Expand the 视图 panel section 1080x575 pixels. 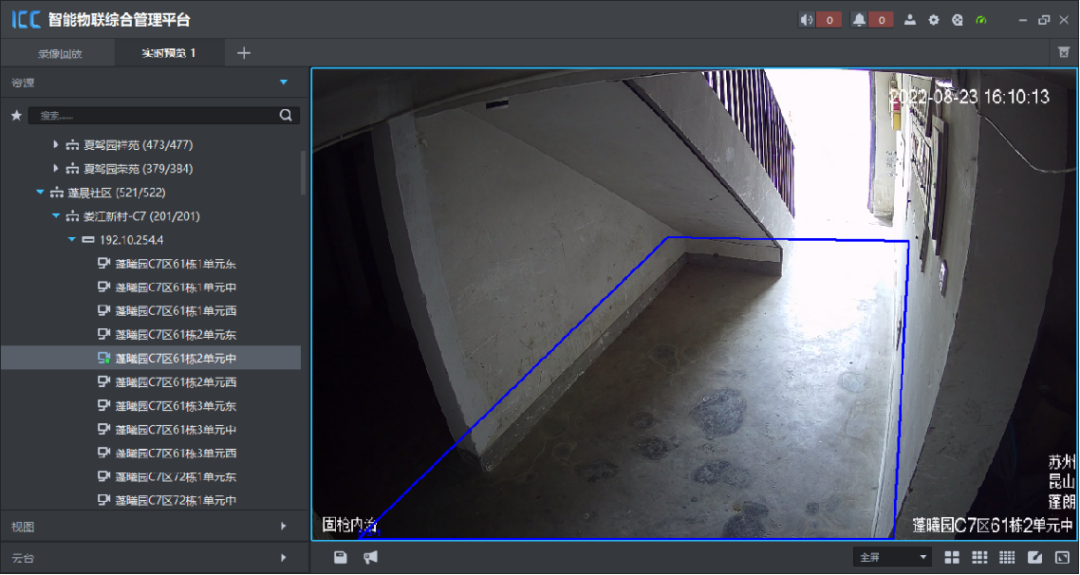[x=150, y=526]
